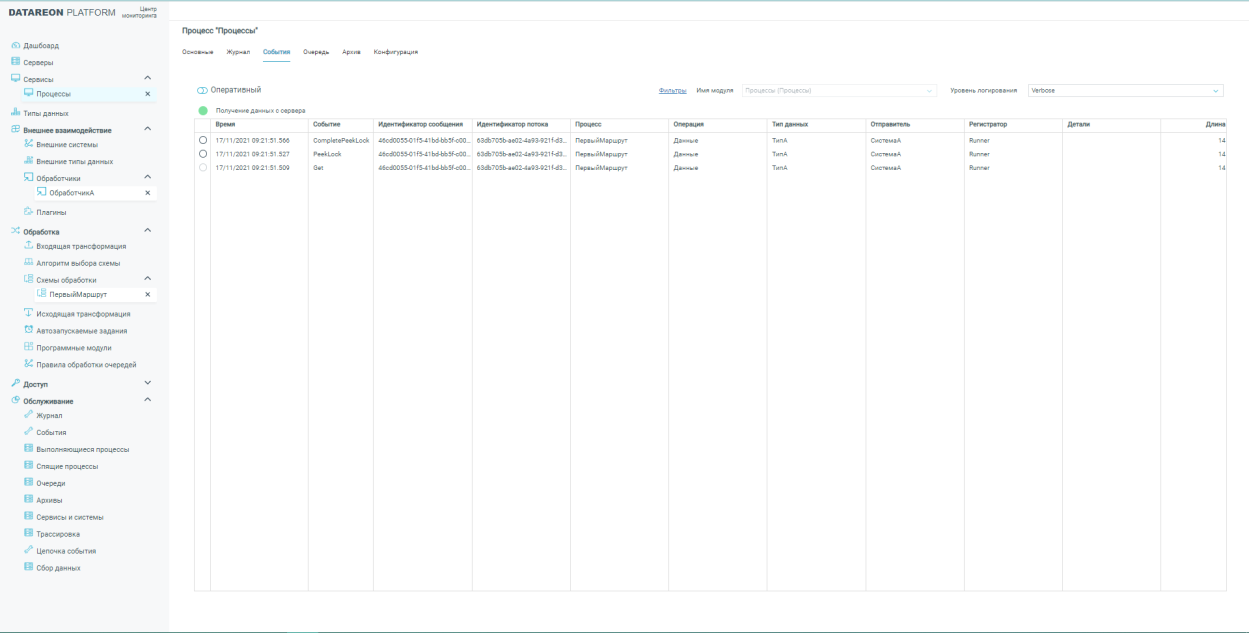Open the Конфигурация tab
Viewport: 1249px width, 633px height.
coord(395,51)
